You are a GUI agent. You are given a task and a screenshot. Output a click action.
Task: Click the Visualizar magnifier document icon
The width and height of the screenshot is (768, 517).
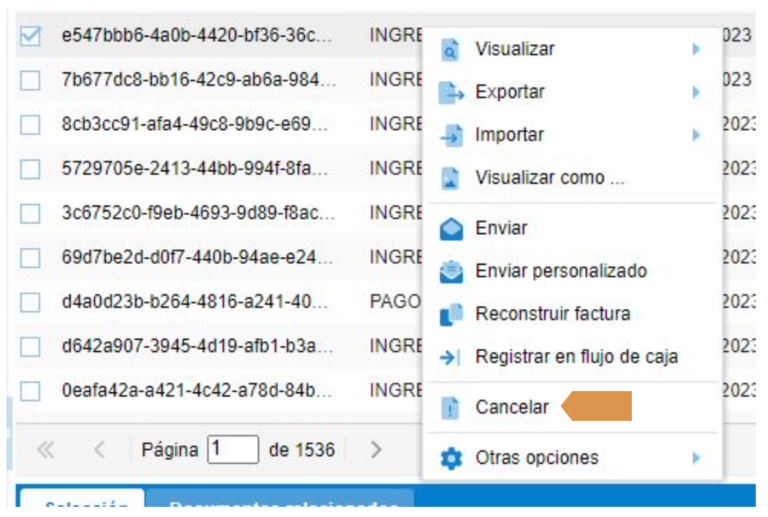click(x=450, y=49)
